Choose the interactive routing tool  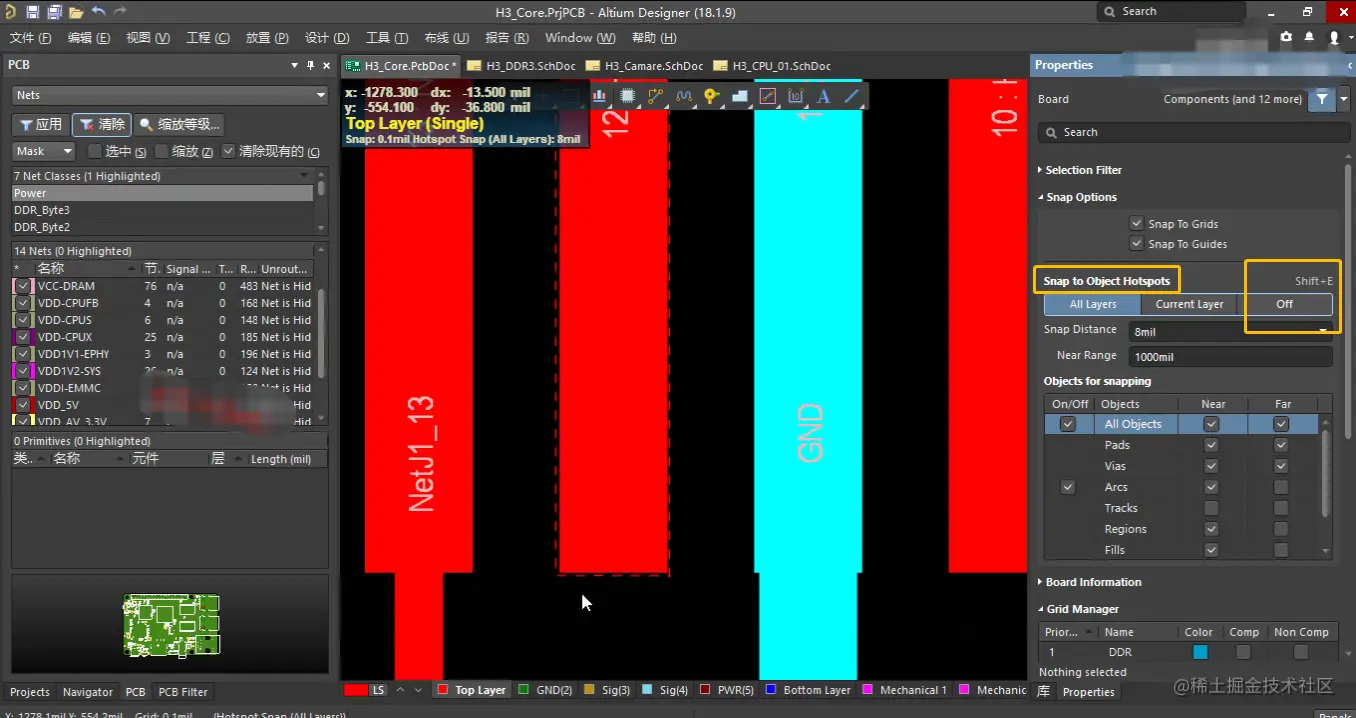(656, 96)
